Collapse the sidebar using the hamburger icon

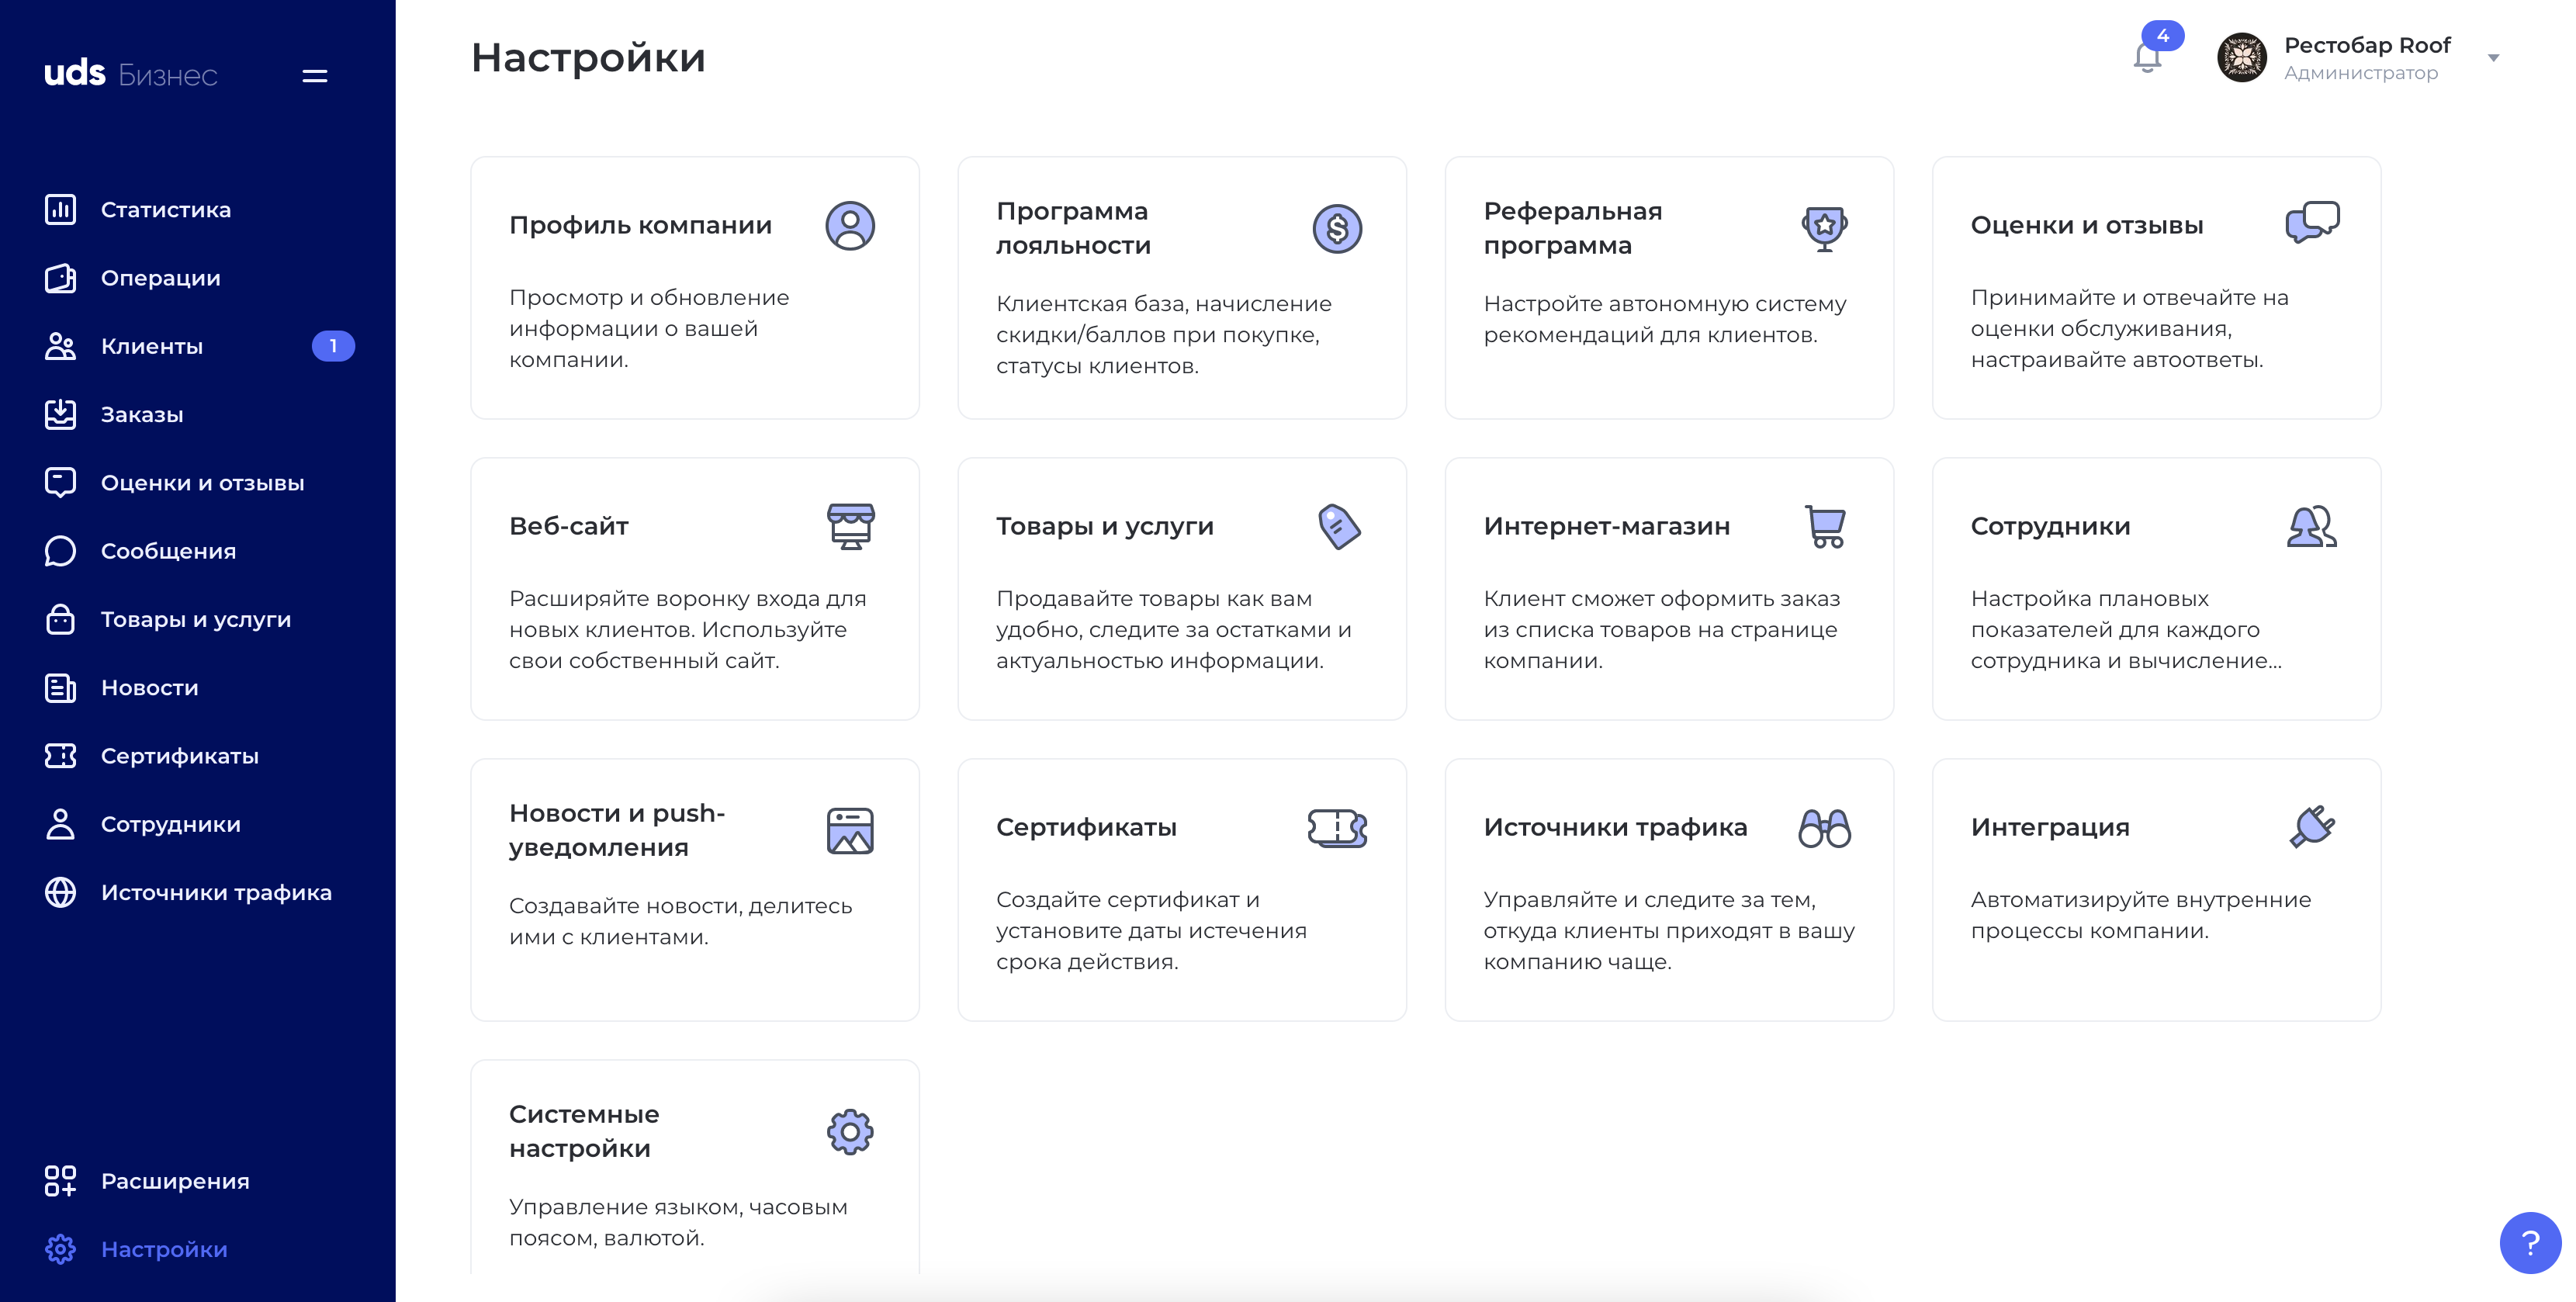[x=315, y=76]
